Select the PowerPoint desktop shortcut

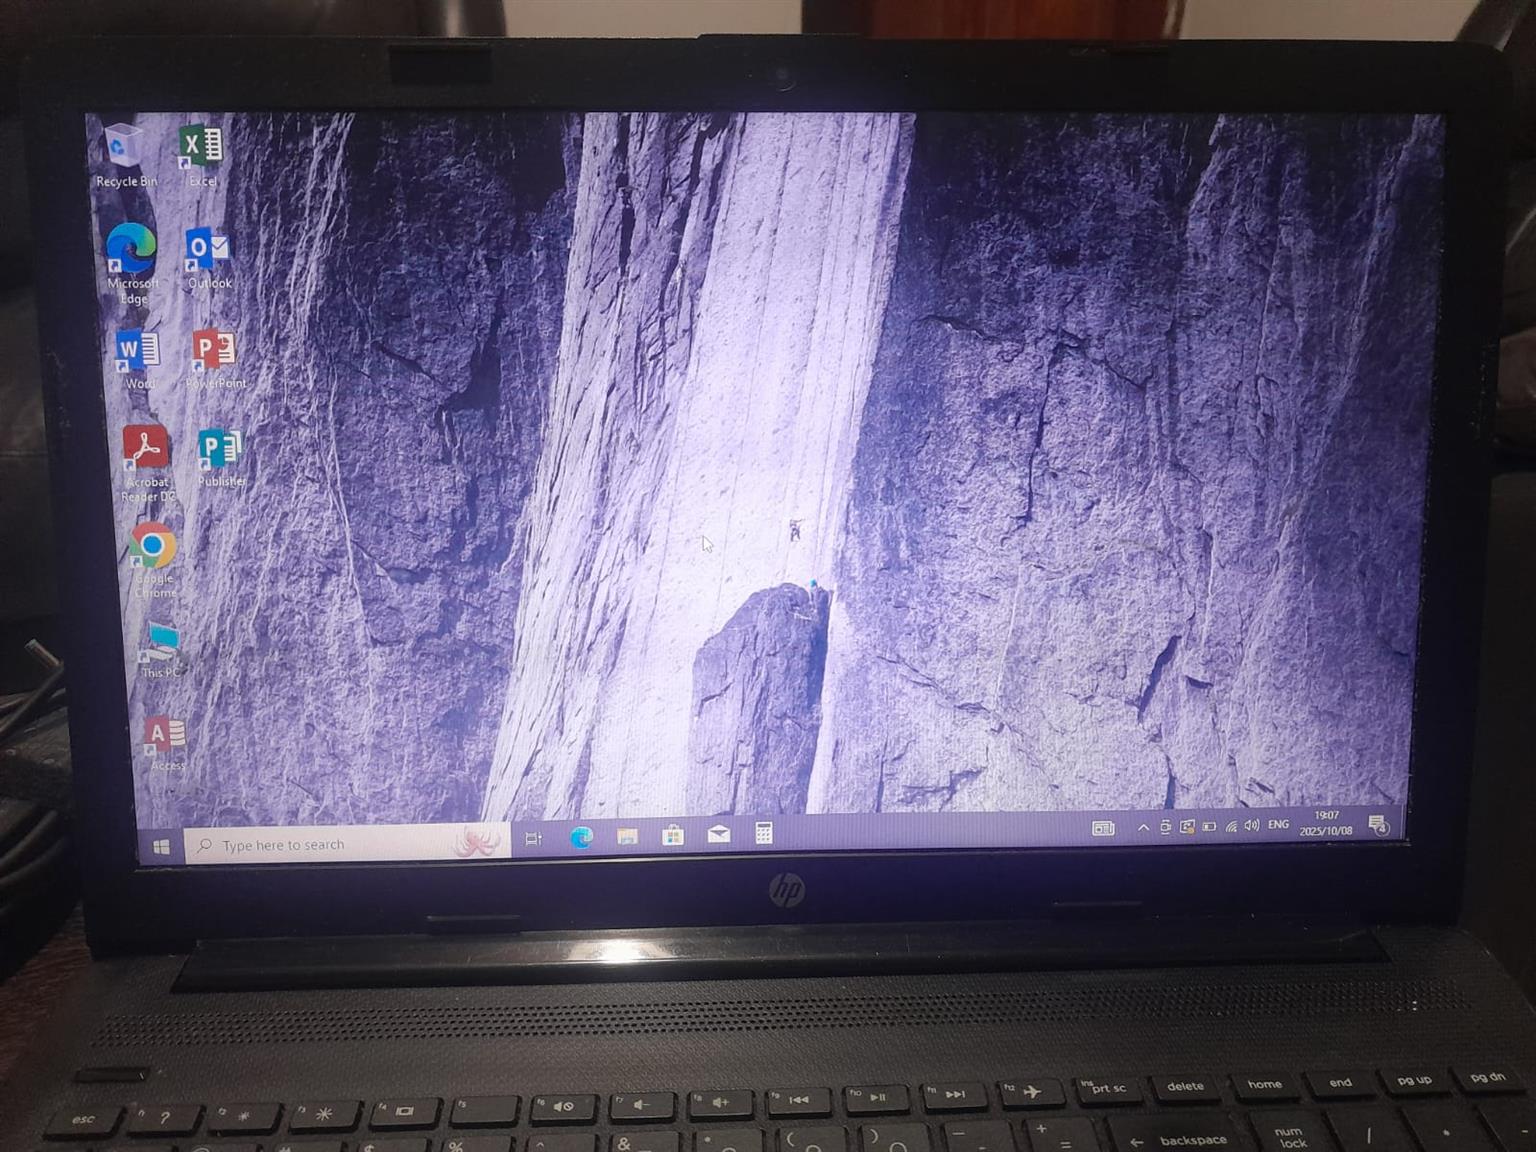tap(214, 352)
